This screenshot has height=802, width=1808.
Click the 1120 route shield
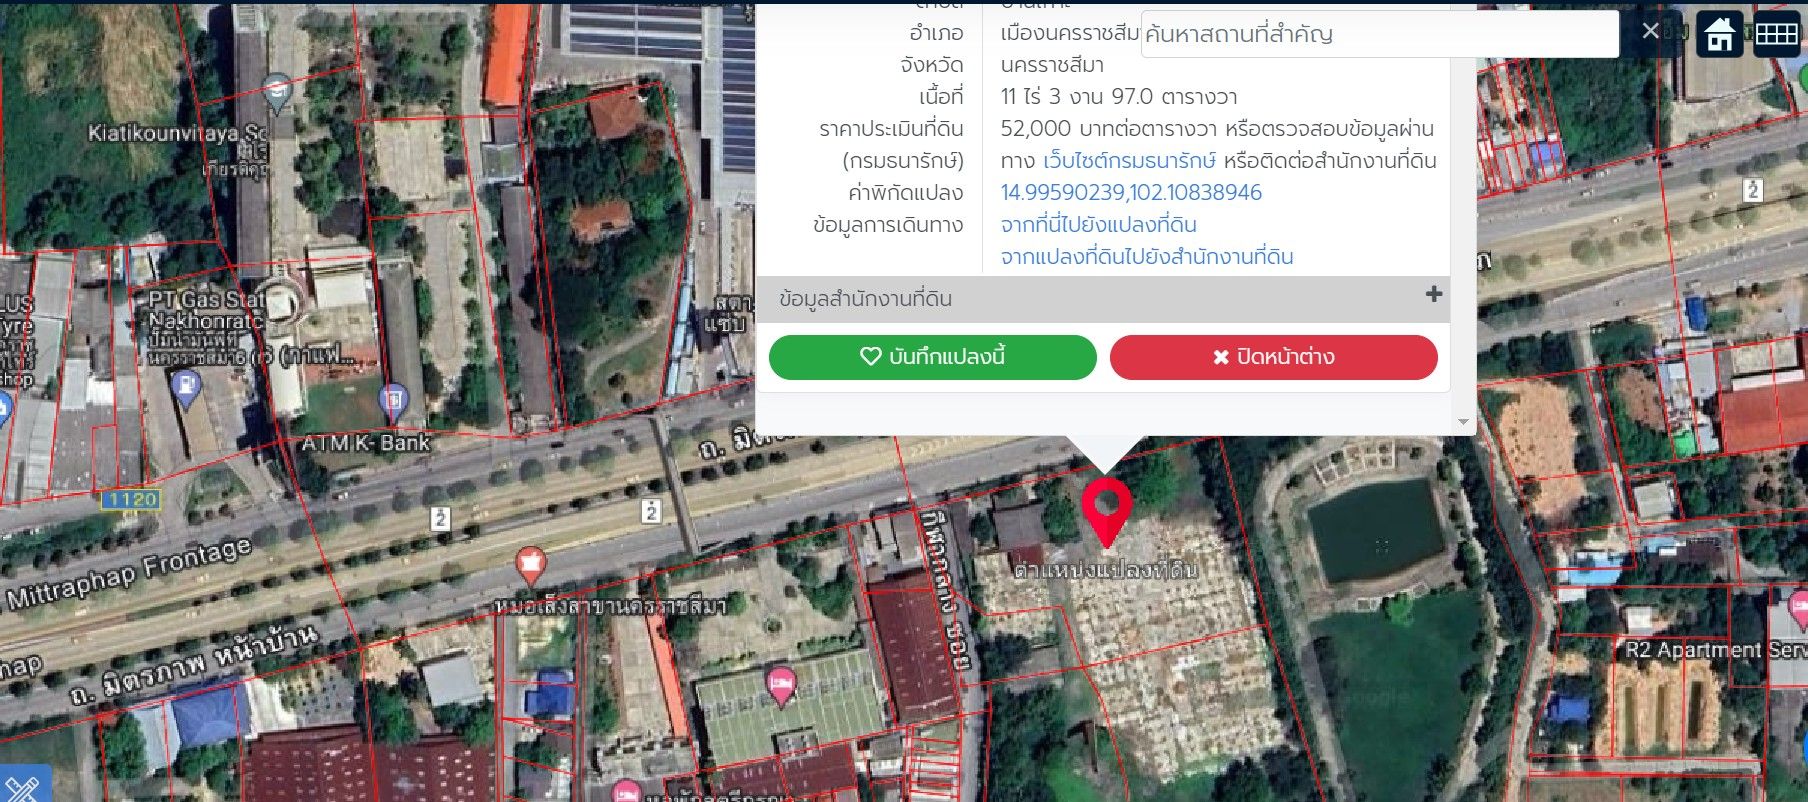click(x=131, y=499)
